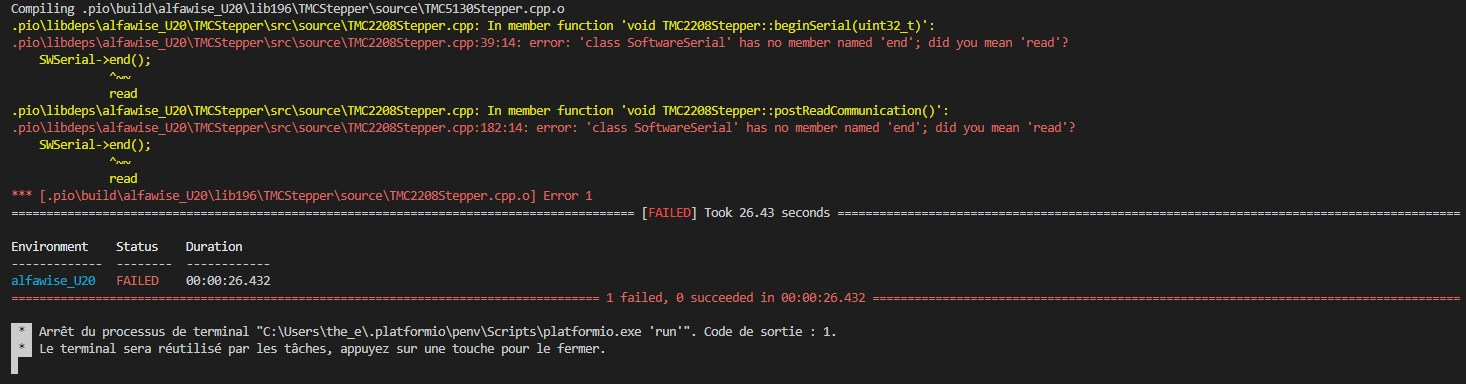Select the Duration column header
The height and width of the screenshot is (384, 1466).
coord(214,246)
